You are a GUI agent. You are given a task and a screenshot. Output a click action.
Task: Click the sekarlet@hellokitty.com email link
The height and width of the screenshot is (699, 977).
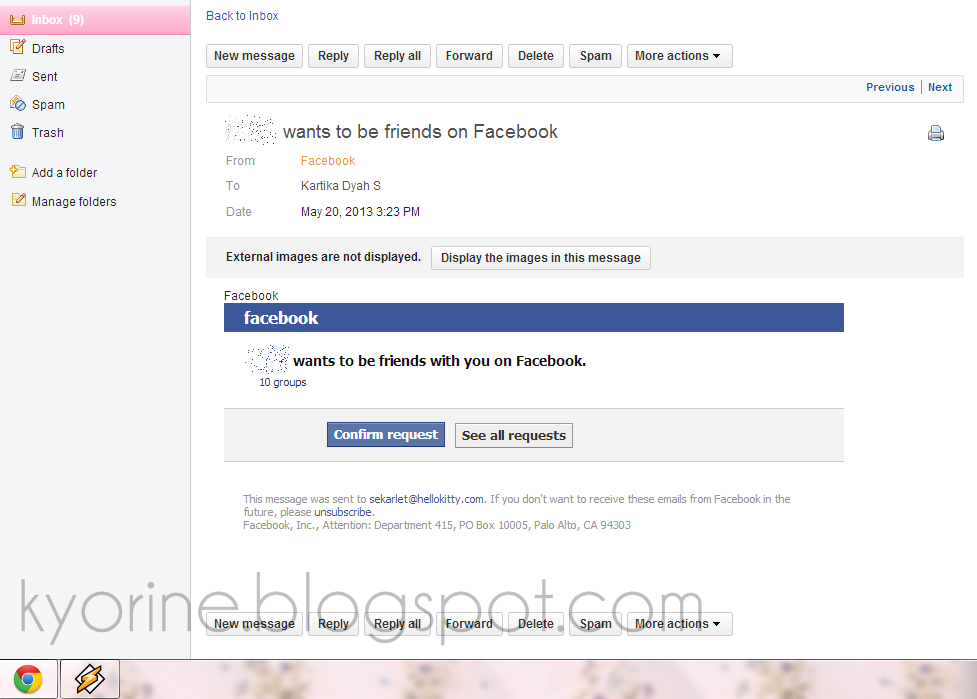coord(426,499)
